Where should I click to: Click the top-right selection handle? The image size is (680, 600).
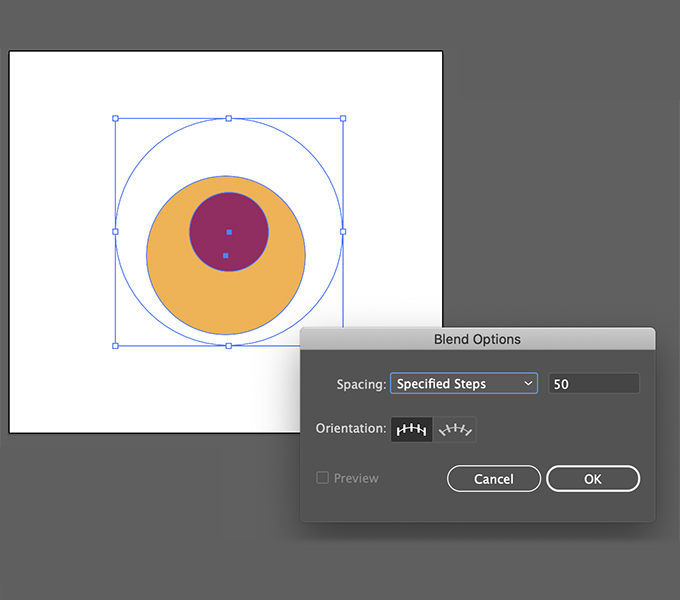(343, 118)
